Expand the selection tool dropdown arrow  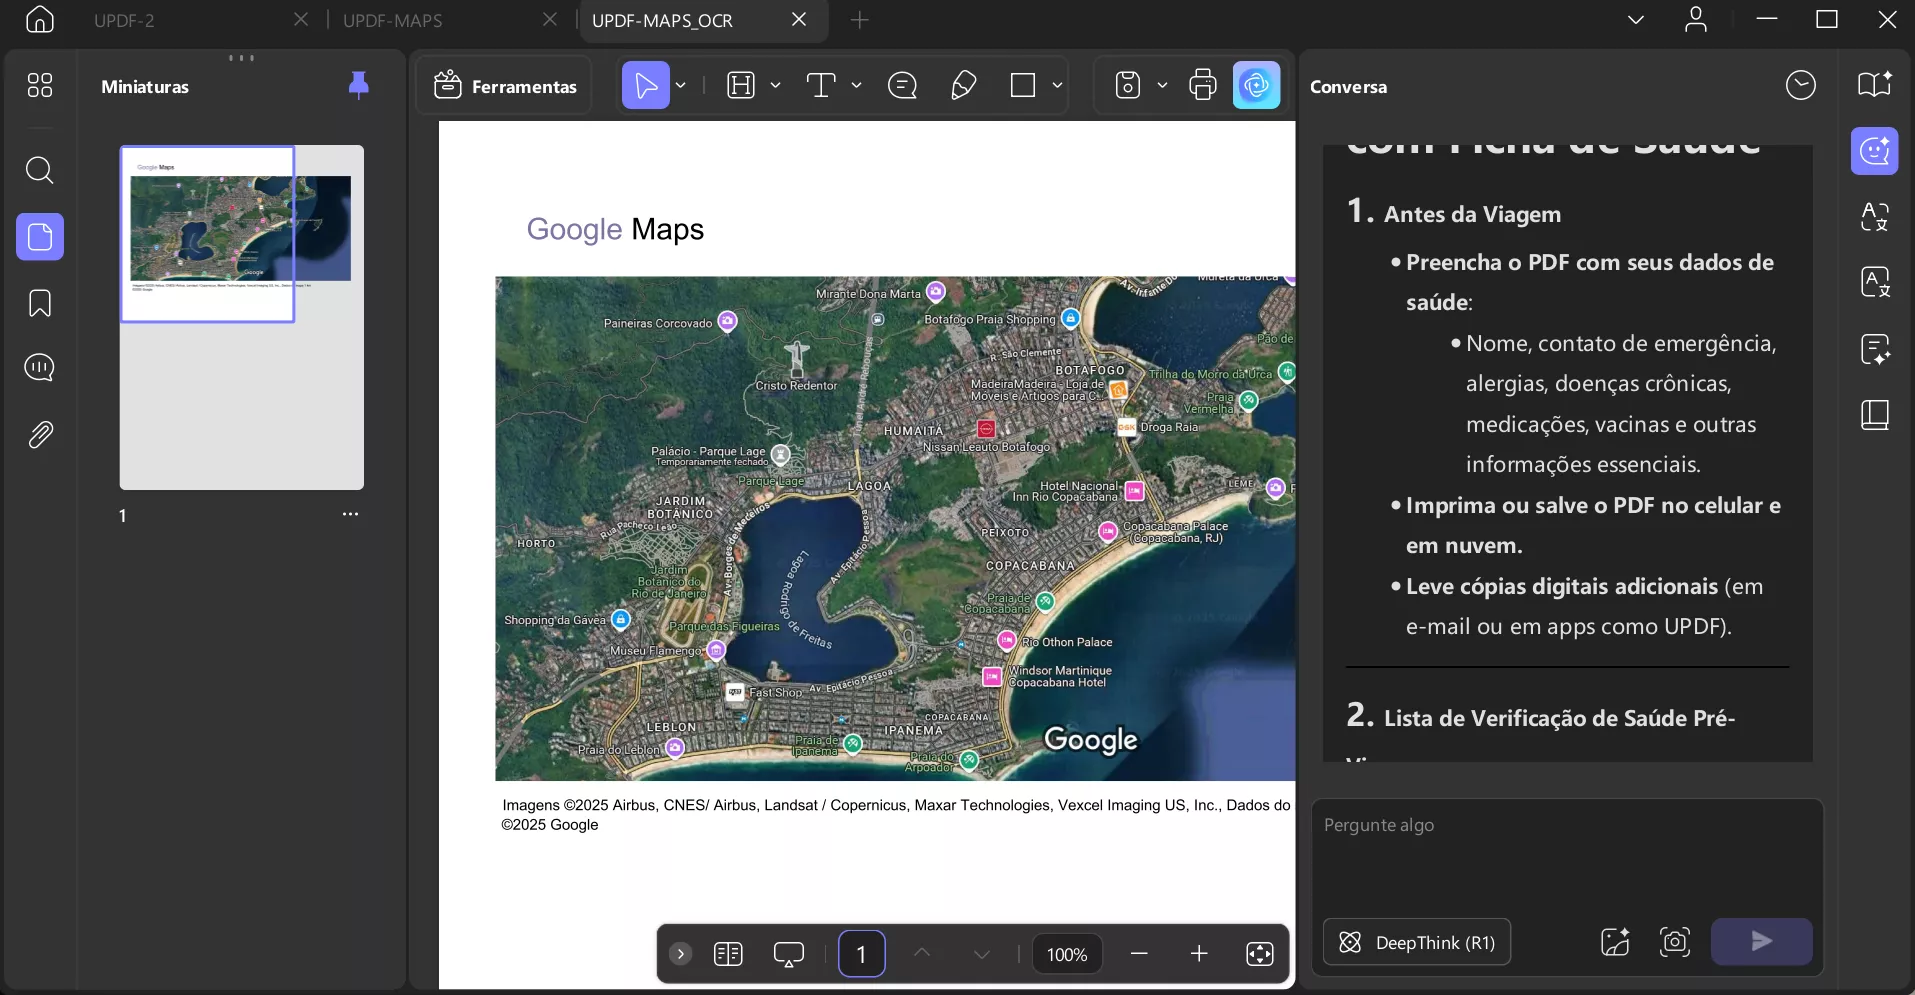click(x=681, y=86)
